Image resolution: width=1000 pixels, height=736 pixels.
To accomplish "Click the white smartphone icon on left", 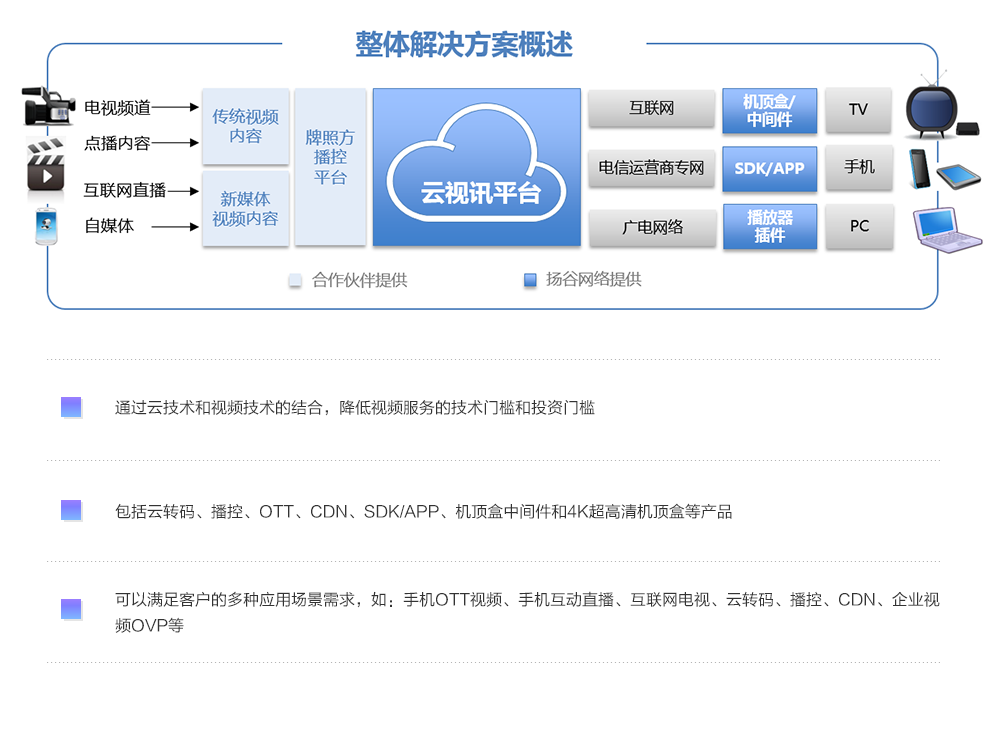I will [x=46, y=226].
